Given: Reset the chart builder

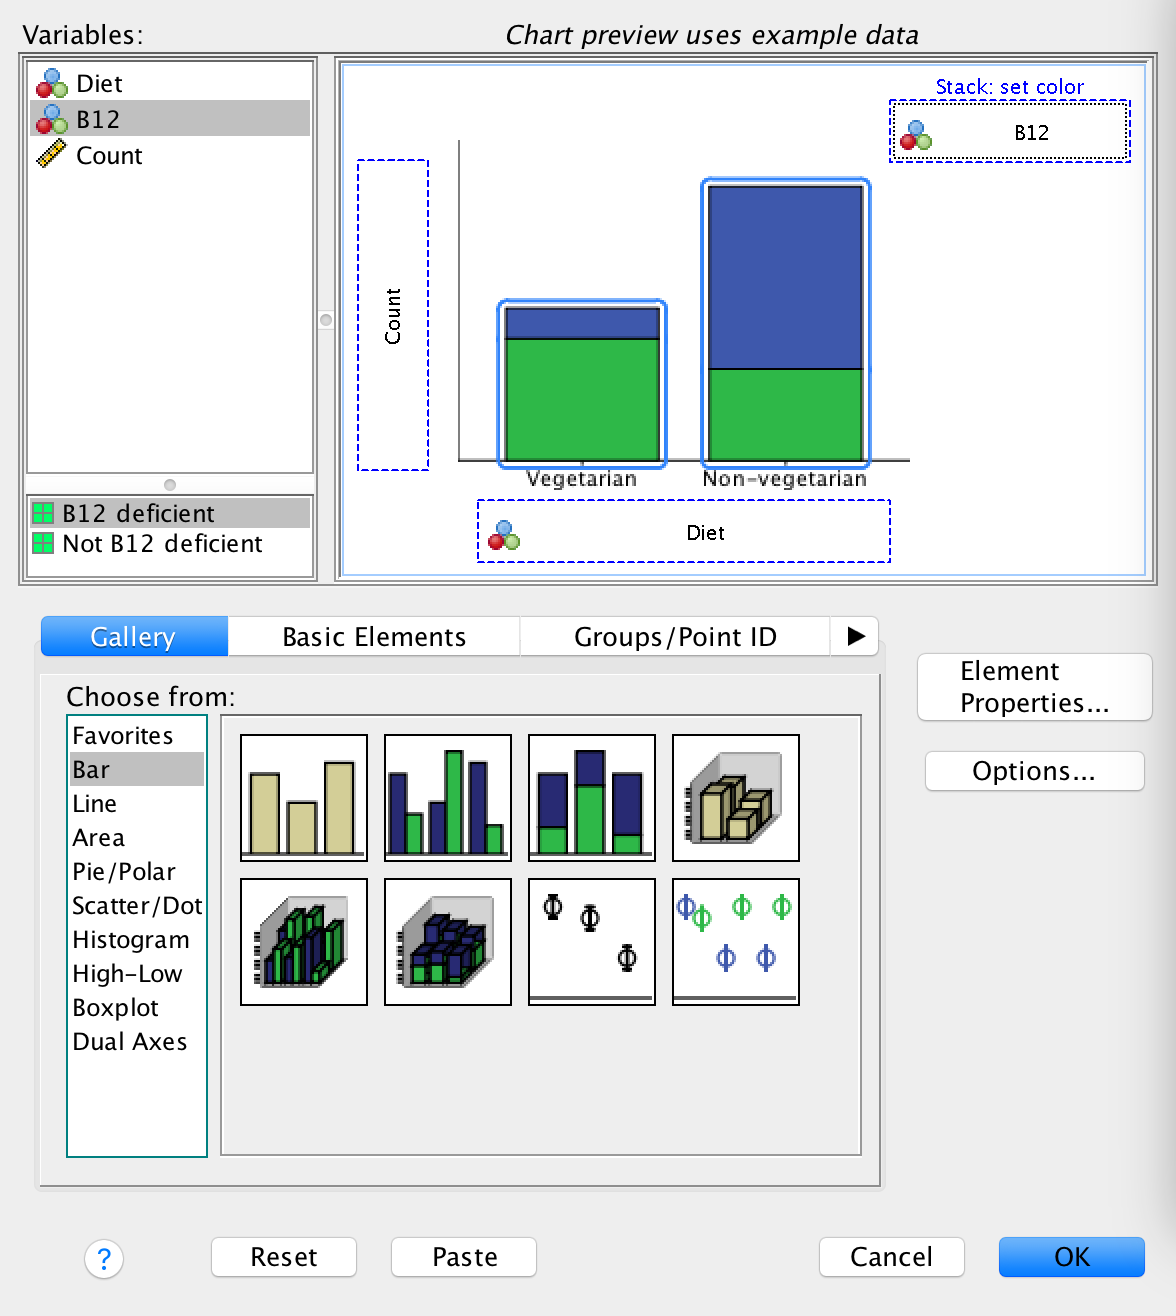Looking at the screenshot, I should coord(283,1257).
